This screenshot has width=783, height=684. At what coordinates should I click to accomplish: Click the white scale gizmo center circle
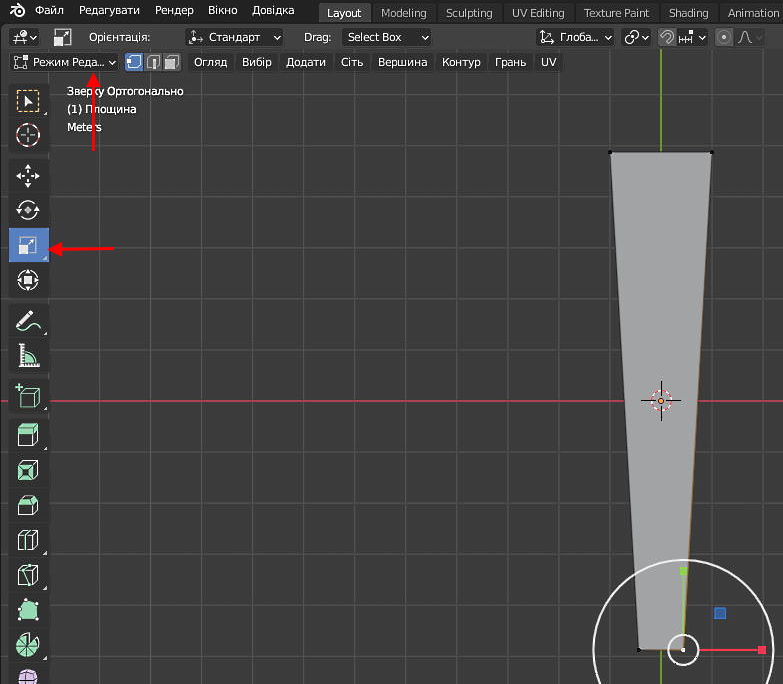(x=683, y=650)
